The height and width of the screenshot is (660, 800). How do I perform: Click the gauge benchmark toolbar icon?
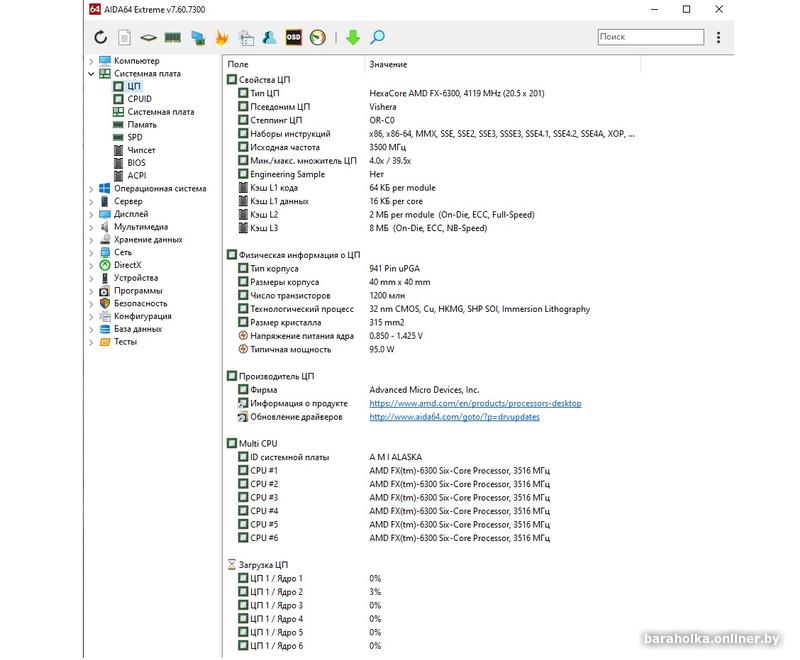click(318, 38)
